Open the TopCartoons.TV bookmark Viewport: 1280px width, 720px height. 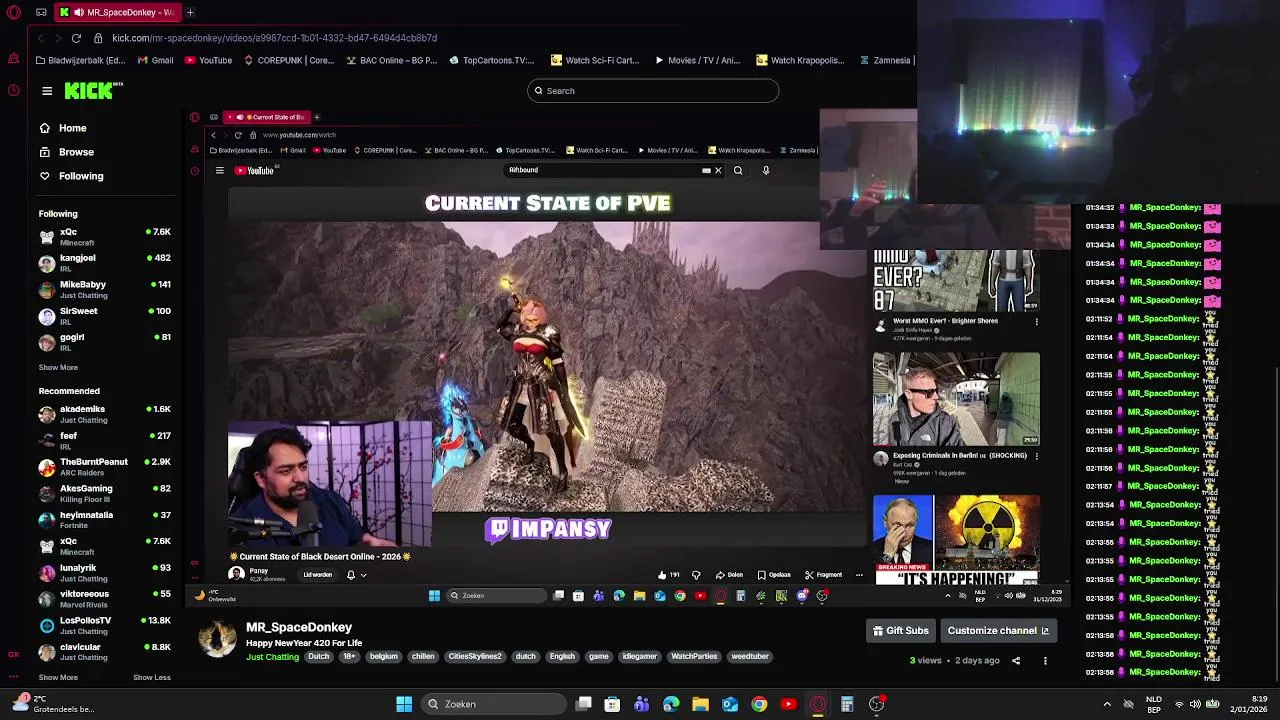point(491,60)
